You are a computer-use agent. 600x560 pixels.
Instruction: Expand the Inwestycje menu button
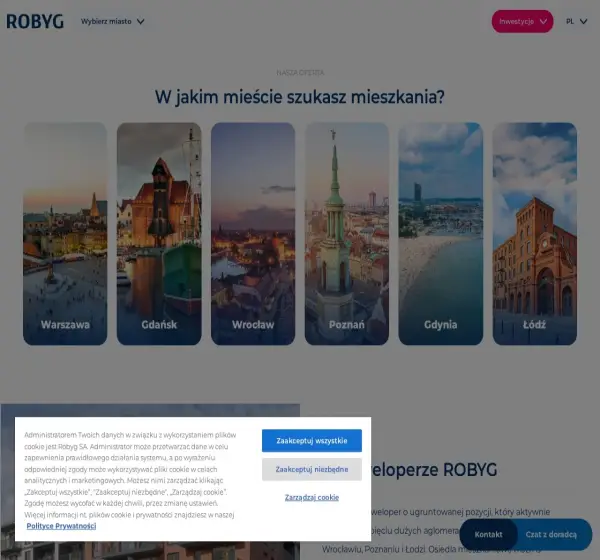click(x=522, y=21)
